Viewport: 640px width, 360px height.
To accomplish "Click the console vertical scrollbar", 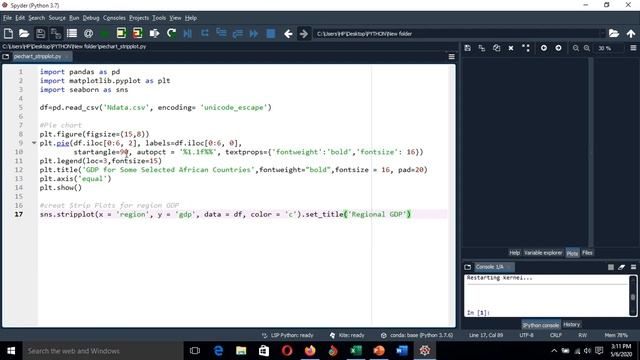I will [633, 296].
